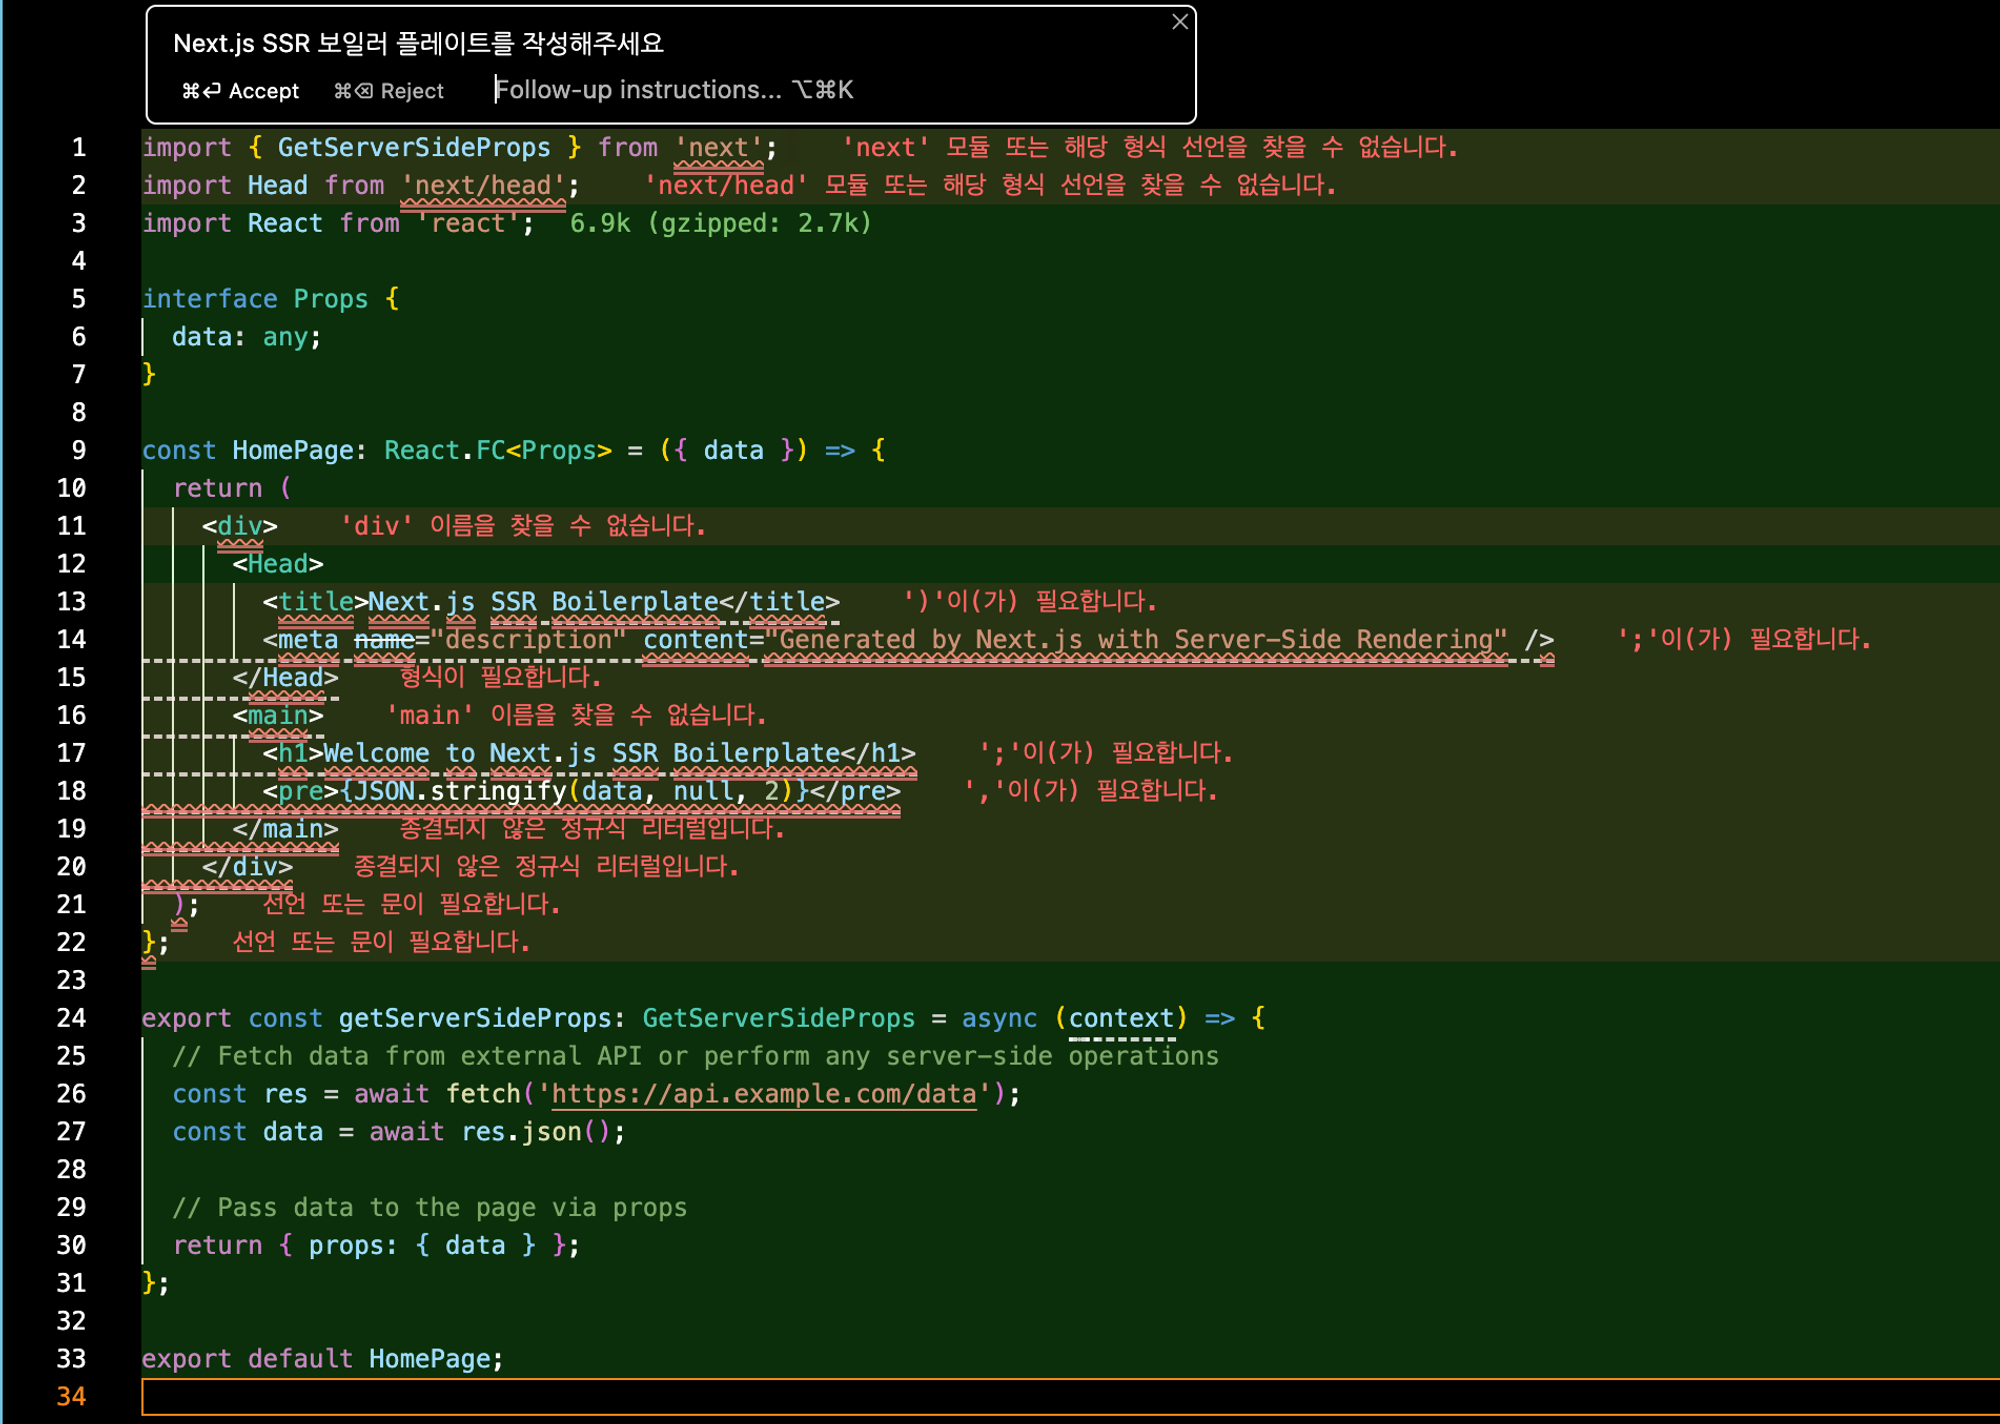Focus the Follow-up instructions input field
This screenshot has height=1424, width=2000.
pyautogui.click(x=675, y=90)
